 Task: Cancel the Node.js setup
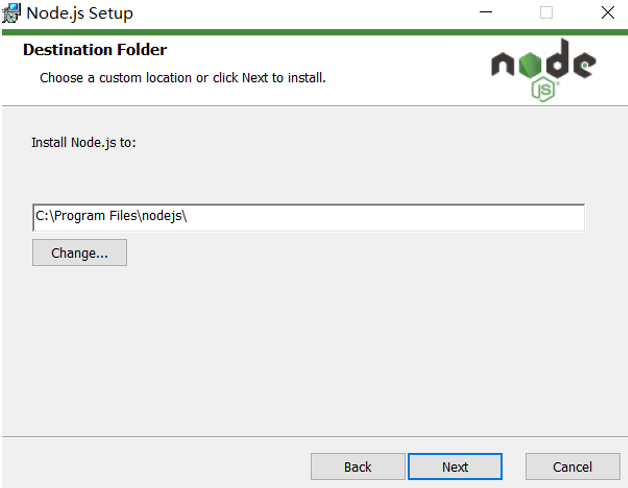pos(572,466)
